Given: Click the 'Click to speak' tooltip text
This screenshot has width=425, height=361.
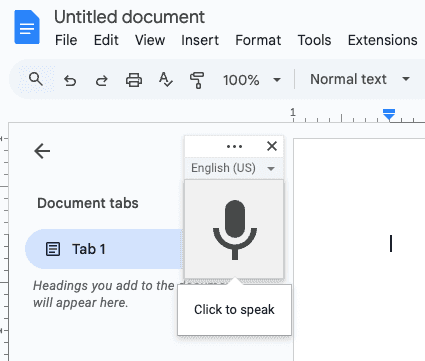Looking at the screenshot, I should (x=234, y=310).
